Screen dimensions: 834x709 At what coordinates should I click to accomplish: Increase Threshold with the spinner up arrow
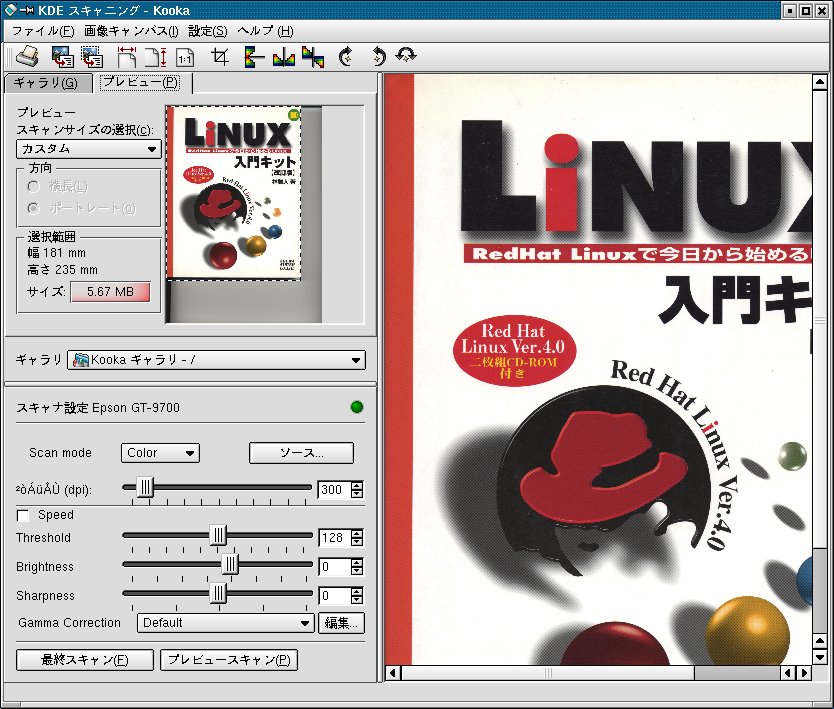pos(357,533)
